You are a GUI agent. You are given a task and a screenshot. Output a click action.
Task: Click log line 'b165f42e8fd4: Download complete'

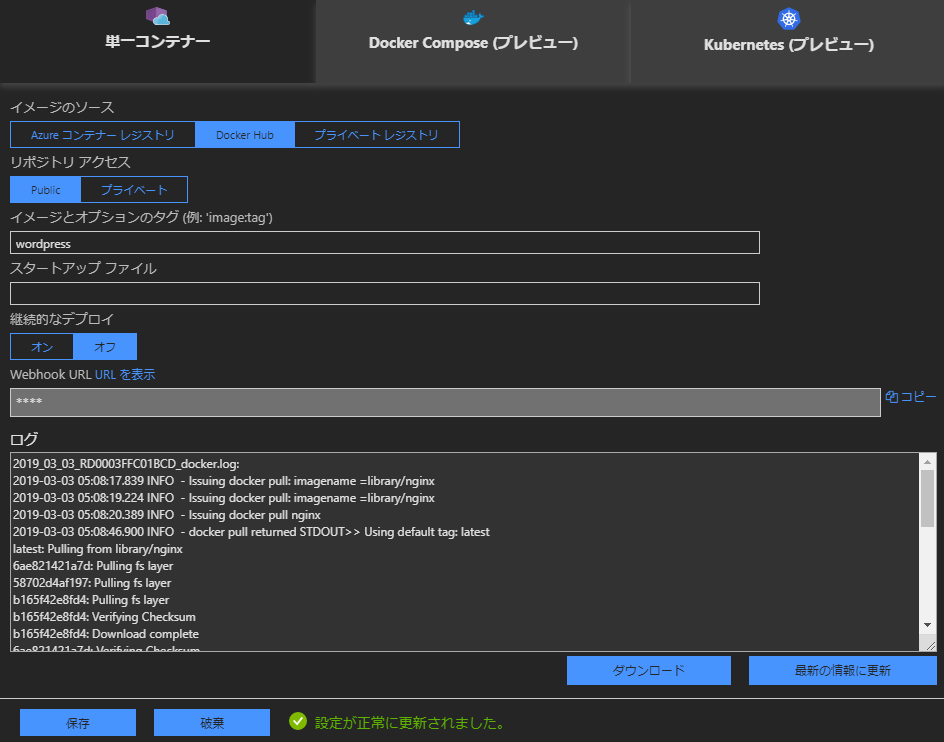pyautogui.click(x=106, y=634)
